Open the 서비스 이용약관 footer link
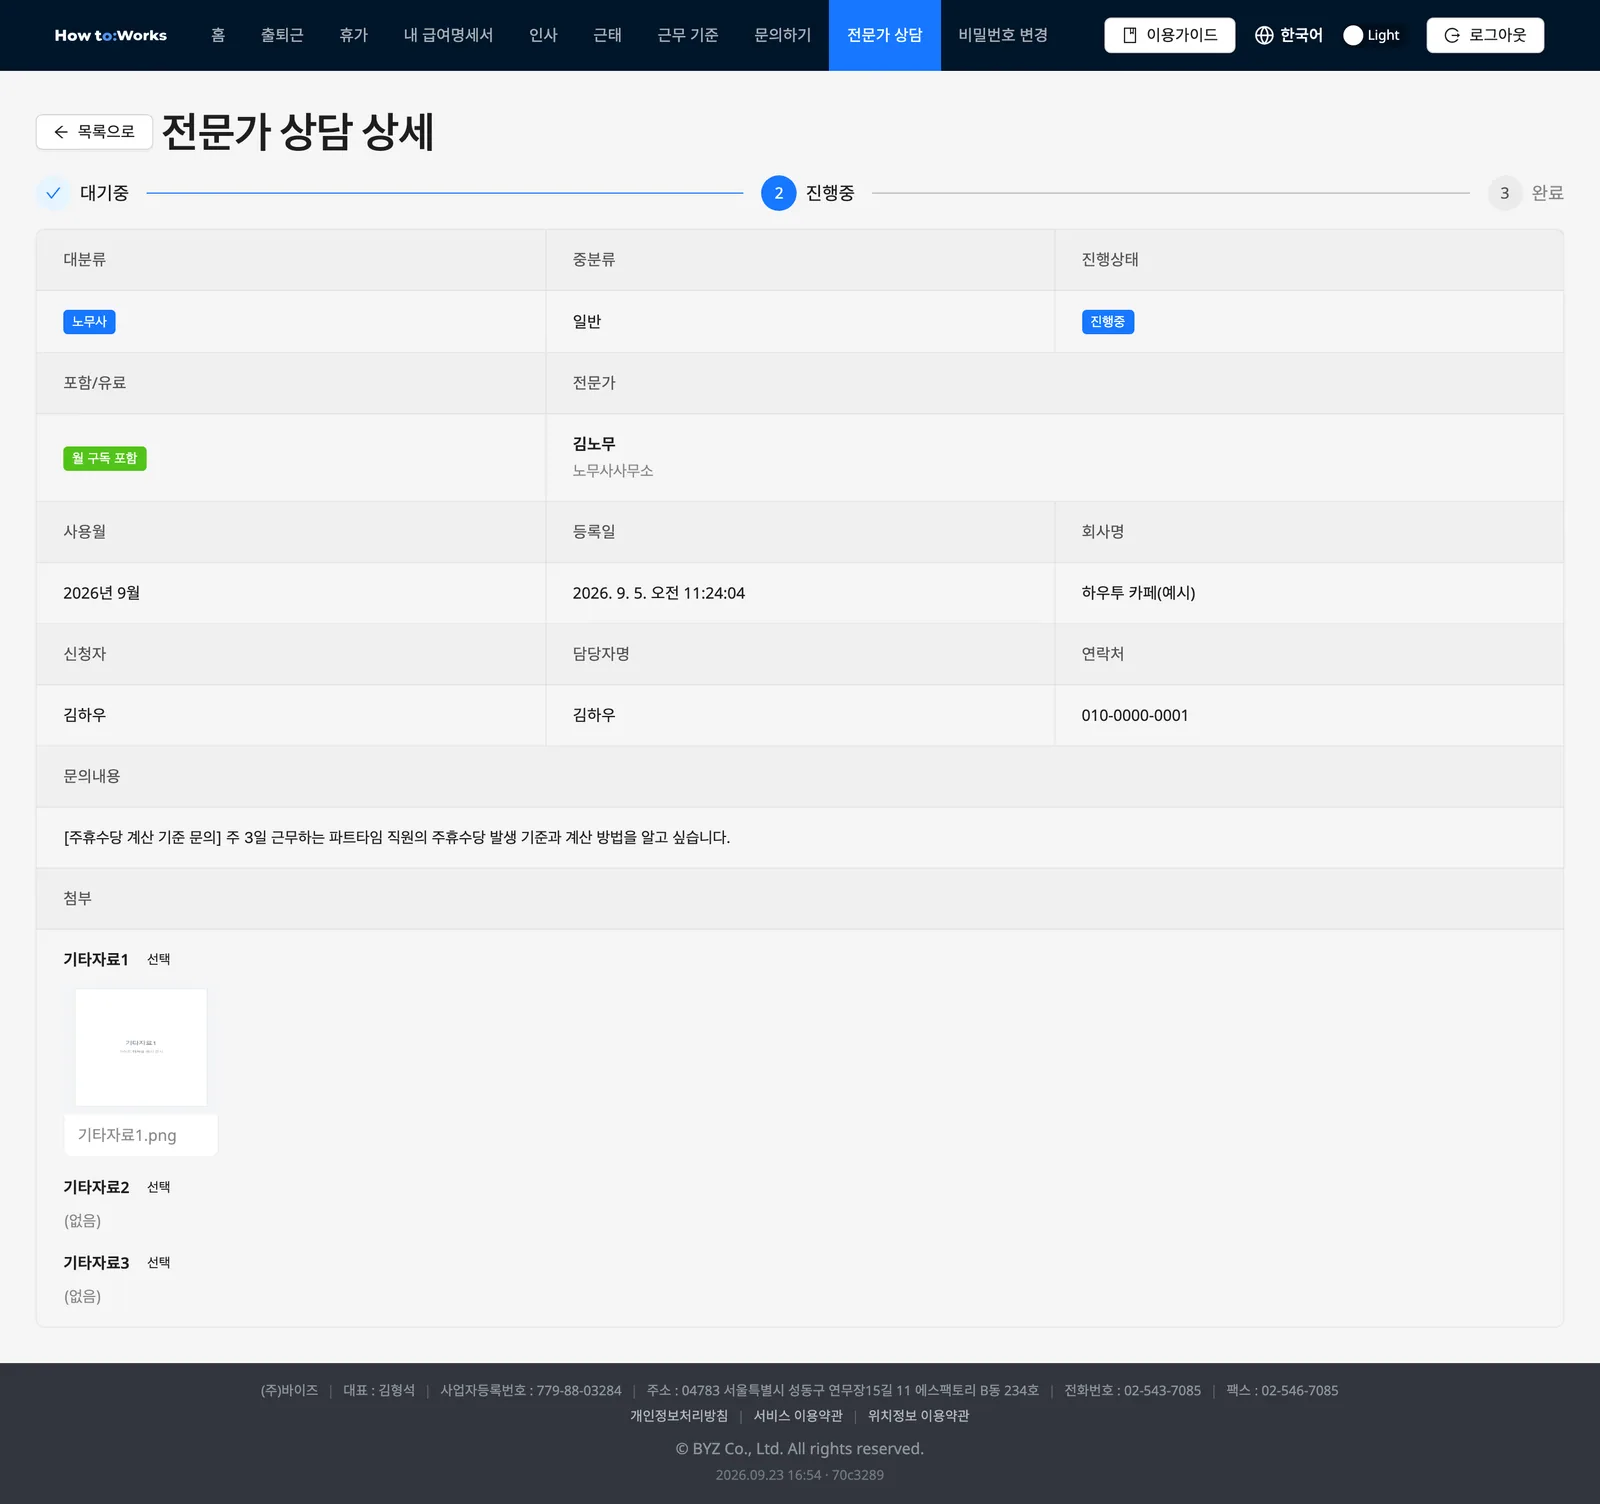The height and width of the screenshot is (1504, 1600). 798,1416
